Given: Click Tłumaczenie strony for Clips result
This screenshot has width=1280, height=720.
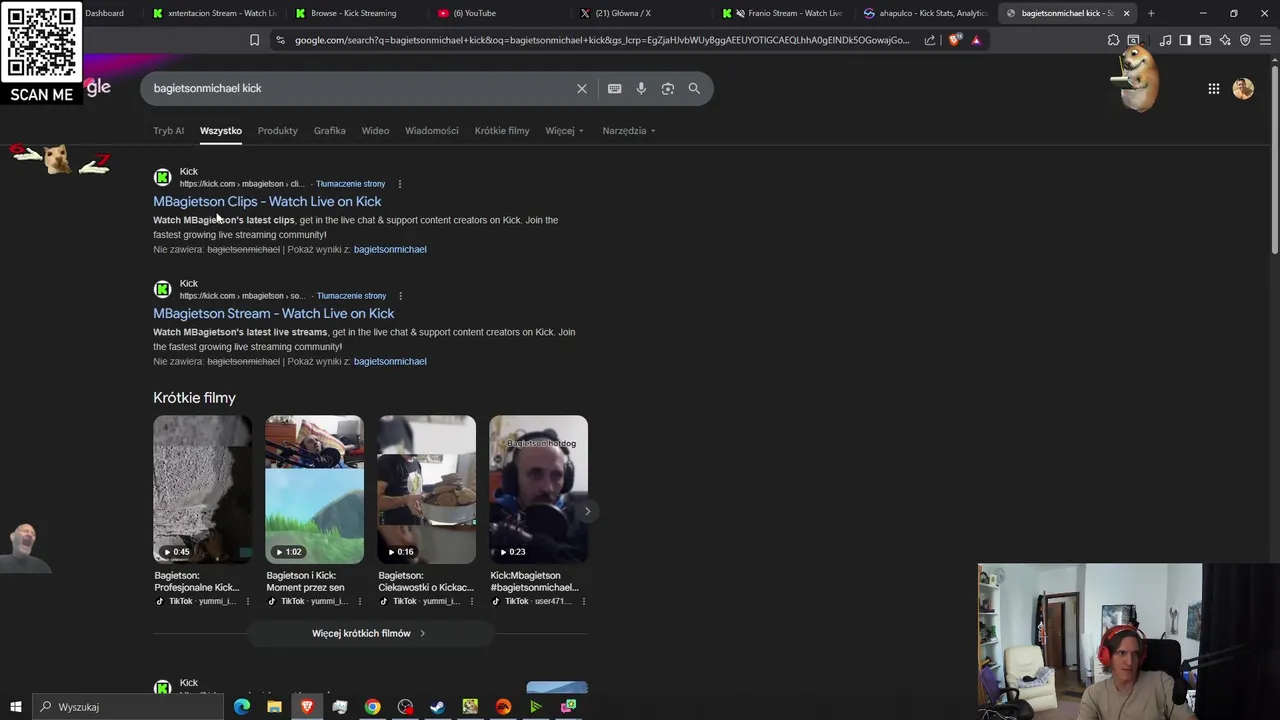Looking at the screenshot, I should click(350, 184).
